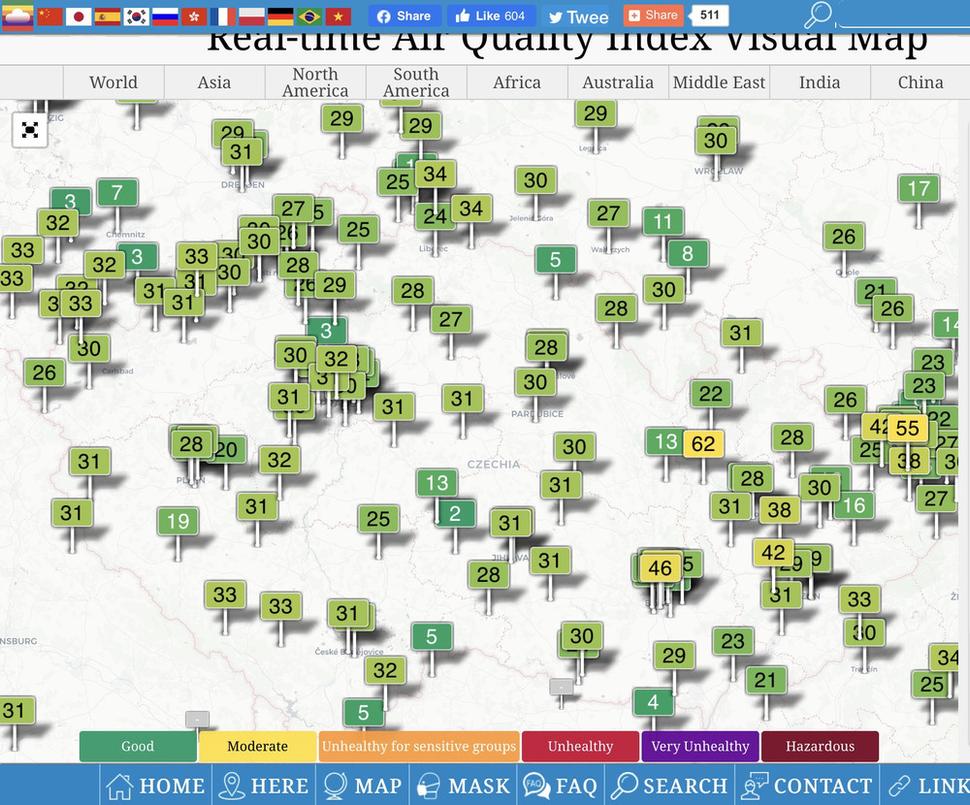This screenshot has width=970, height=805.
Task: Select the green 11 AQI marker
Action: point(663,222)
